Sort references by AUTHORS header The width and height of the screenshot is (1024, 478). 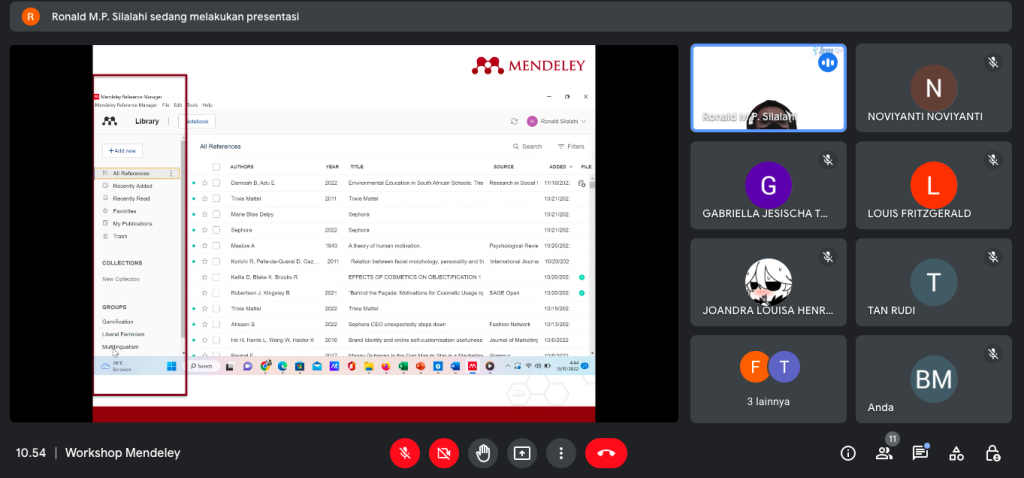pyautogui.click(x=242, y=167)
